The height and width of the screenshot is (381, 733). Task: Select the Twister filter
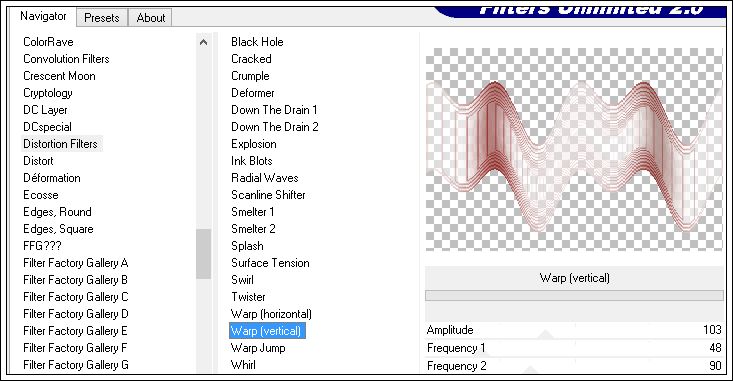point(248,297)
